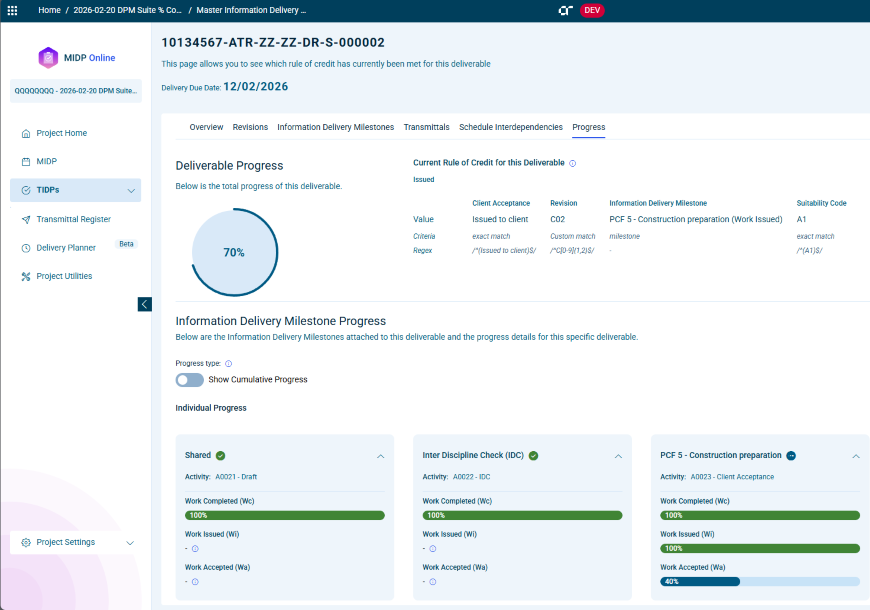
Task: Click the MIDP Online hexagon logo
Action: [x=48, y=58]
